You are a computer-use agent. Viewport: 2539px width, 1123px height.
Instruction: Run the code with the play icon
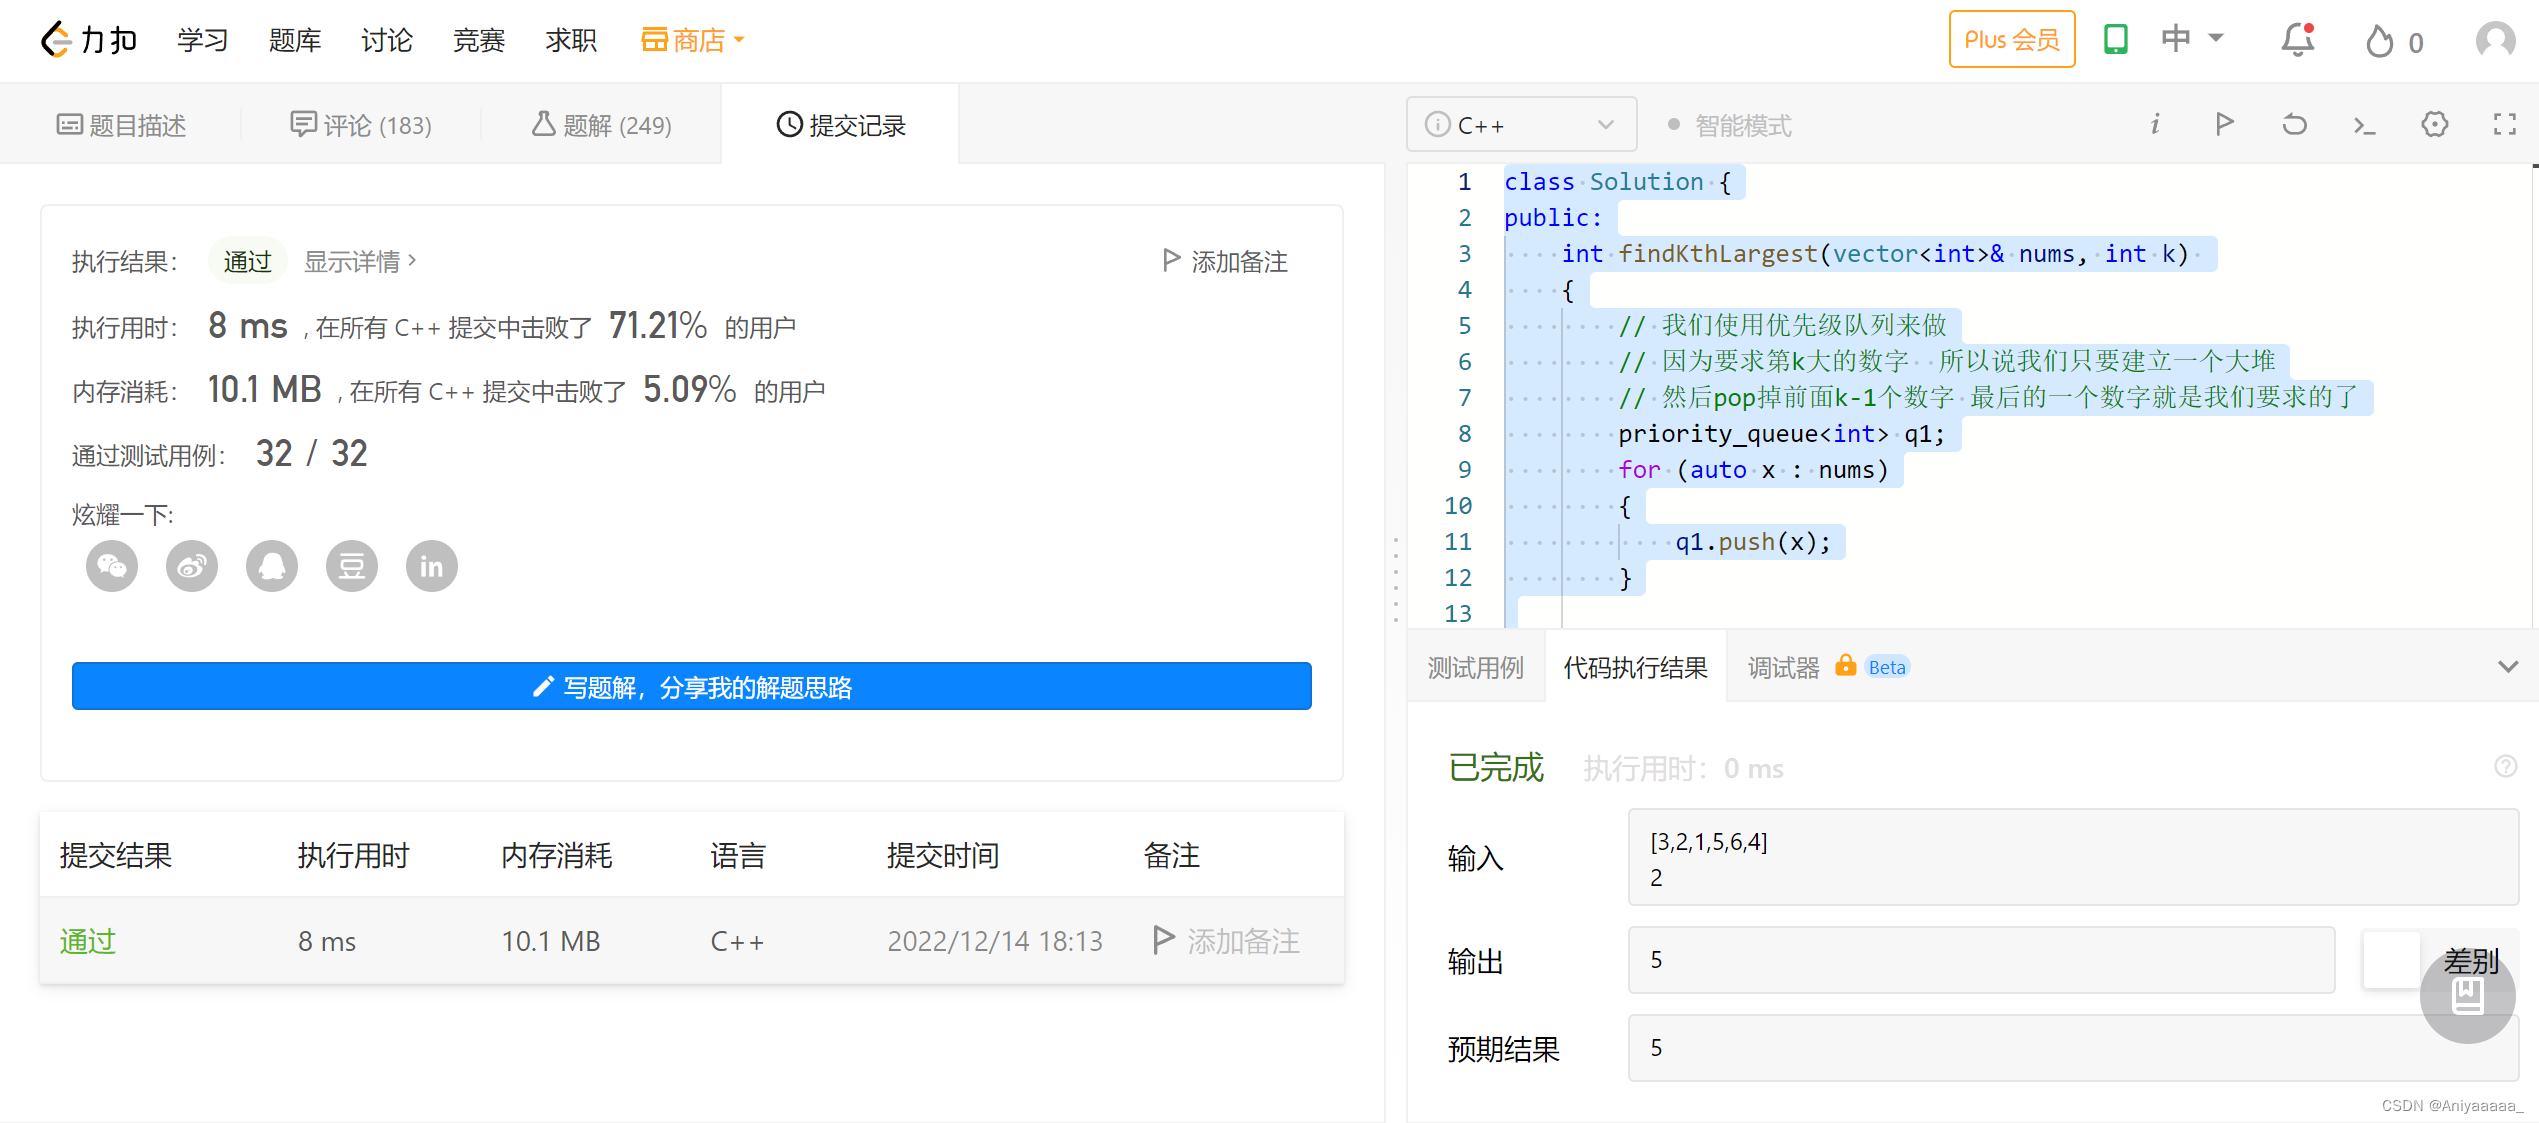pos(2224,124)
